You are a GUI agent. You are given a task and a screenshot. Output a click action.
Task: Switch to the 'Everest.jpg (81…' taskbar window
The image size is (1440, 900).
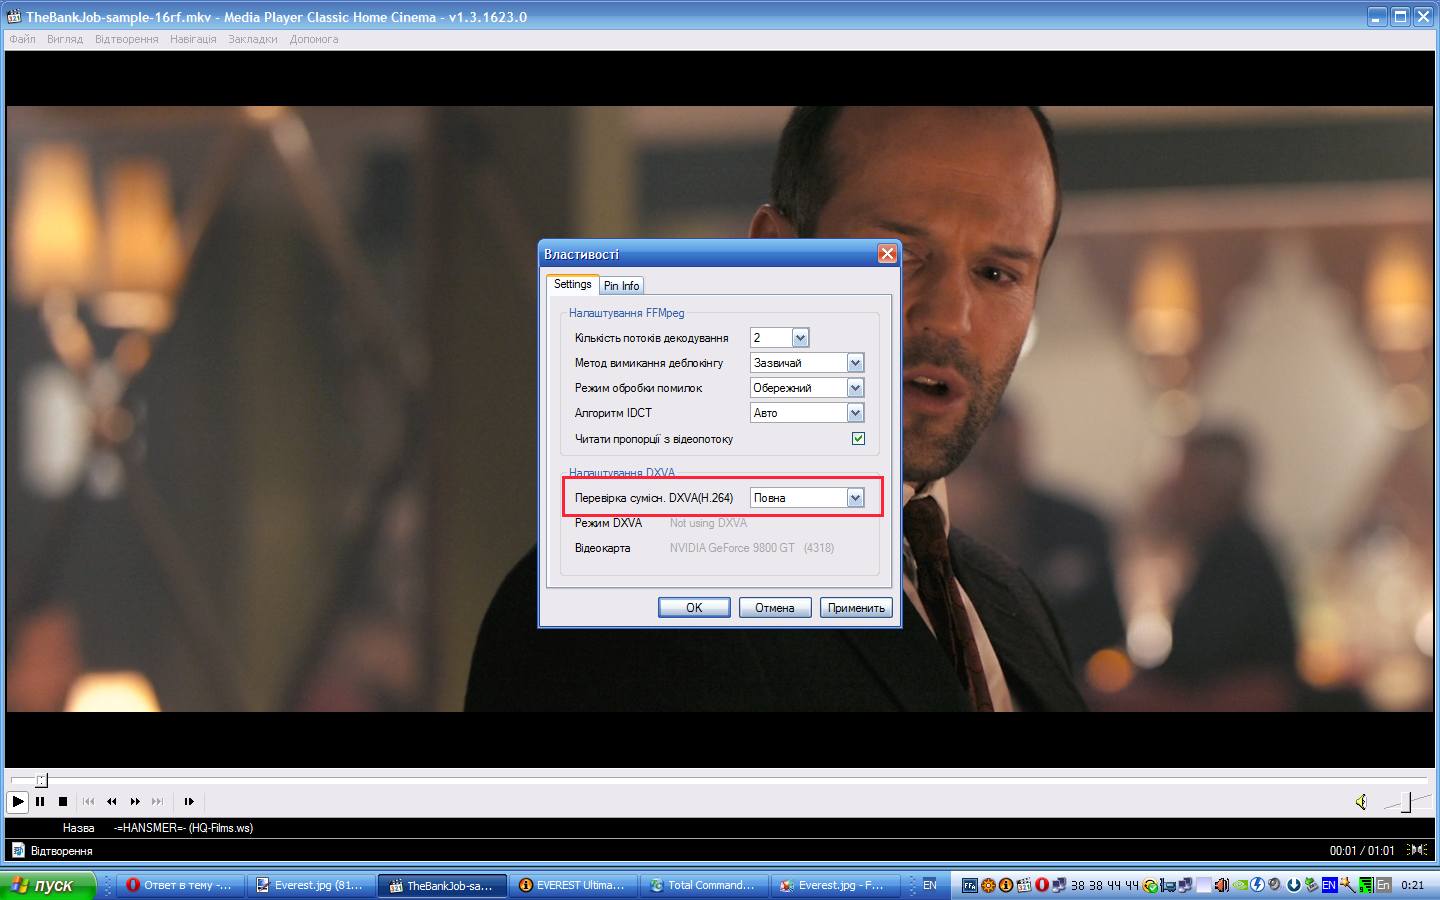pos(310,885)
